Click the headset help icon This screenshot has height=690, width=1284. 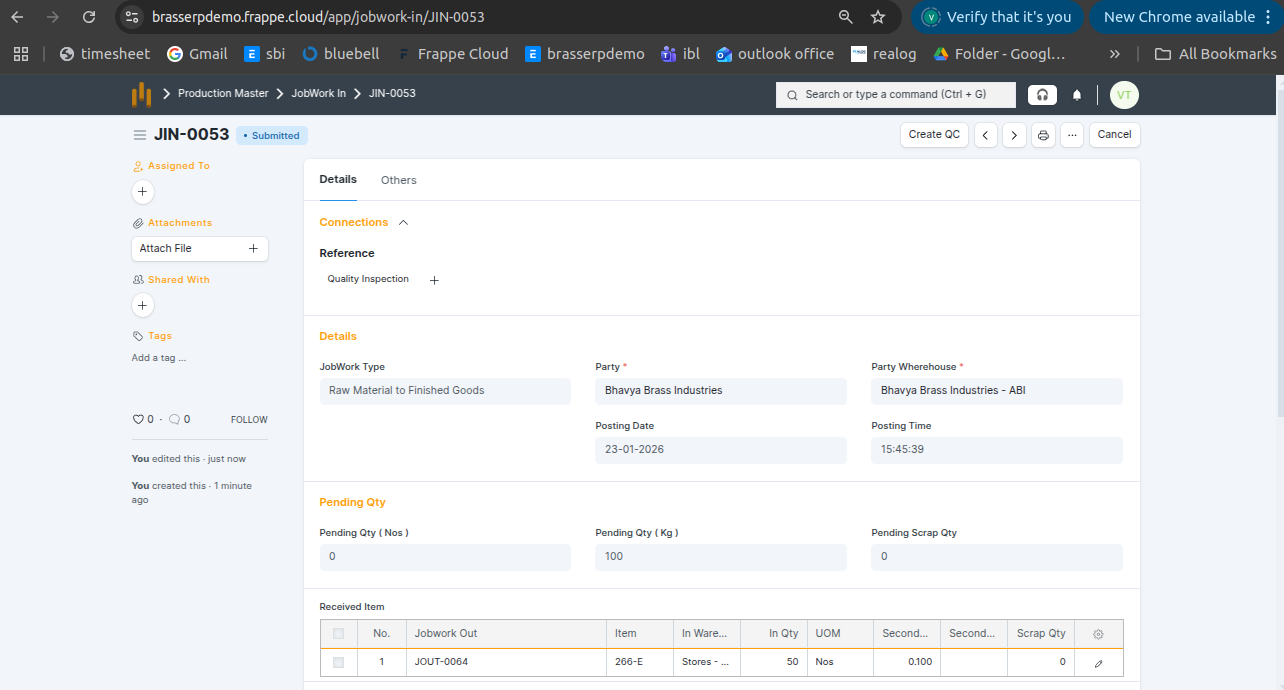point(1042,95)
